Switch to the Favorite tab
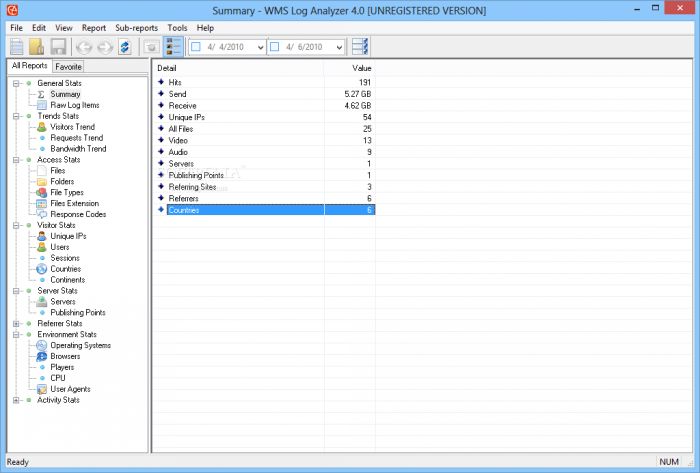Screen dimensions: 700x473 point(68,66)
